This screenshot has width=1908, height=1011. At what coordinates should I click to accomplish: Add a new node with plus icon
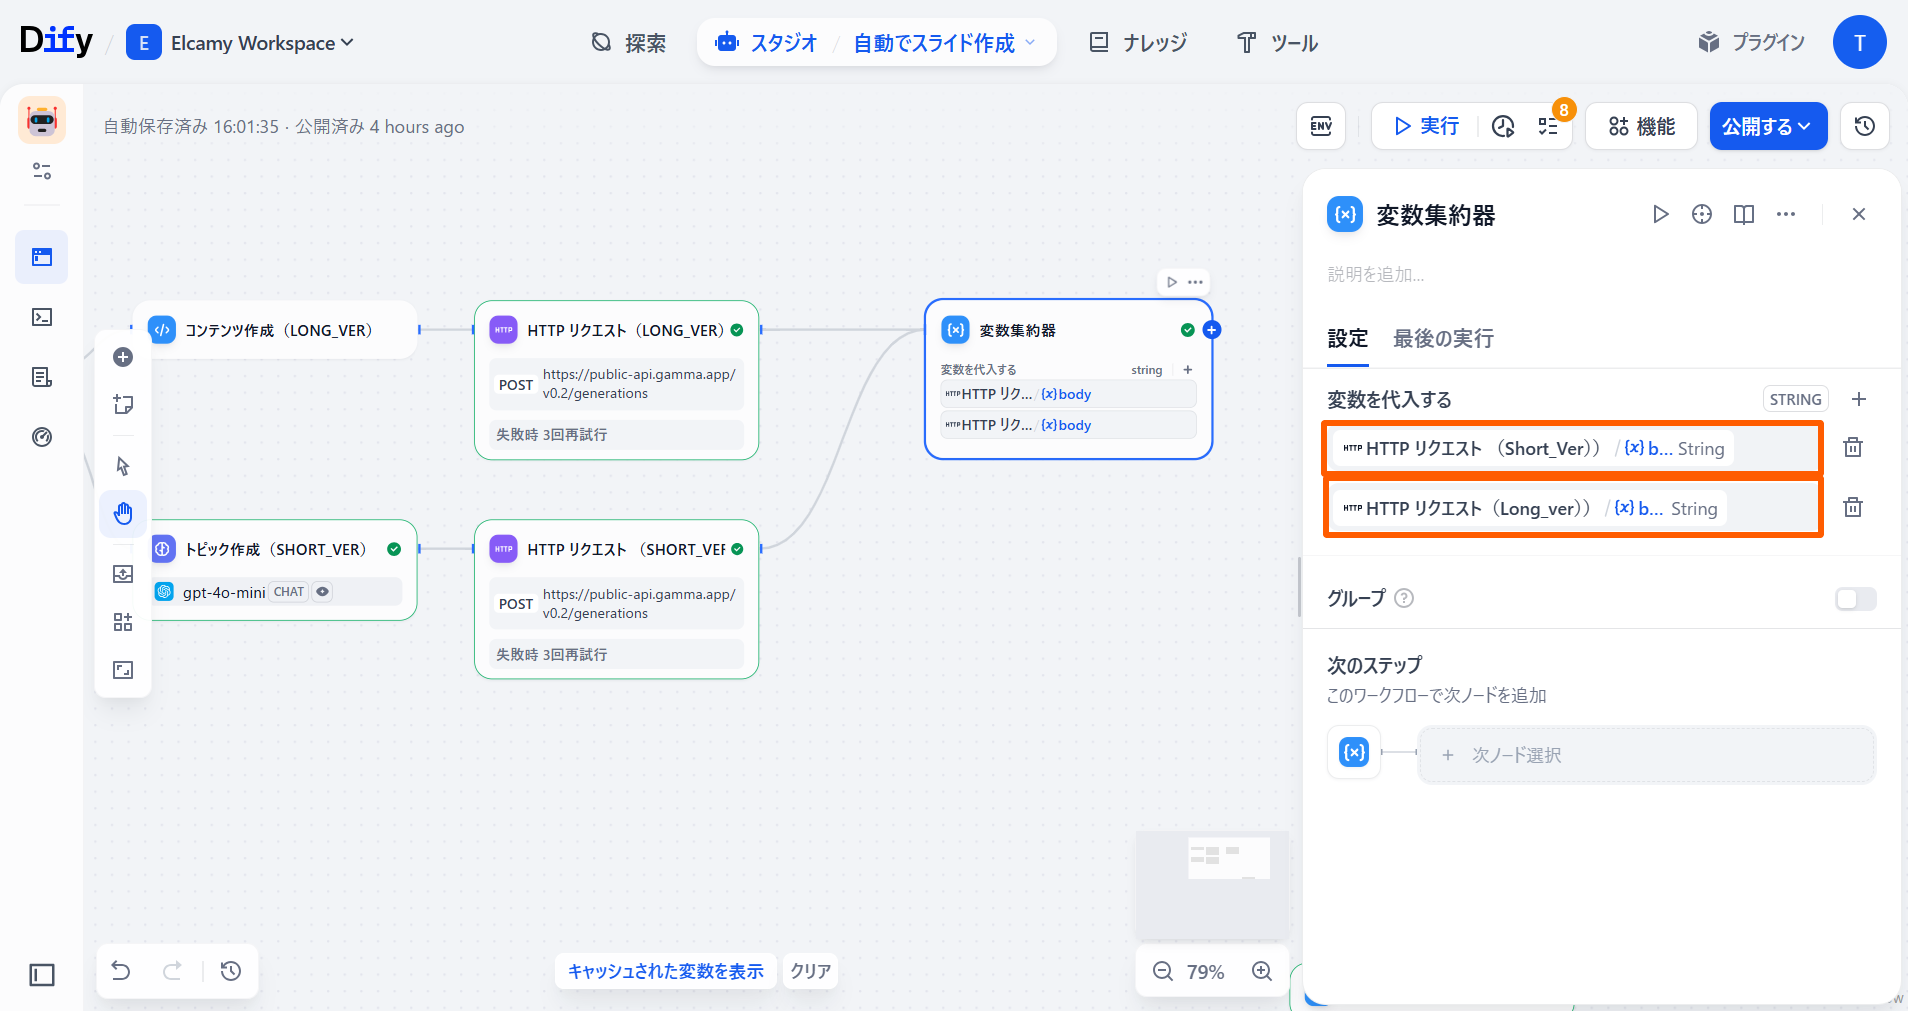(x=123, y=357)
